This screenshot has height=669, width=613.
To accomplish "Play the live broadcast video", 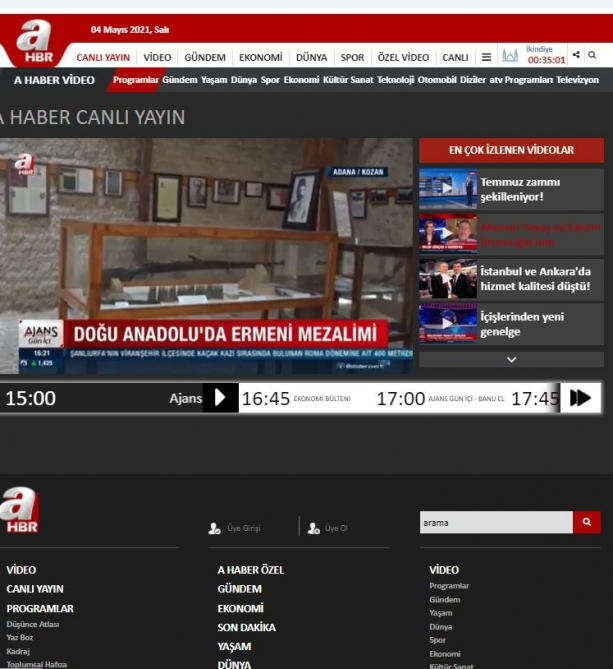I will (206, 256).
